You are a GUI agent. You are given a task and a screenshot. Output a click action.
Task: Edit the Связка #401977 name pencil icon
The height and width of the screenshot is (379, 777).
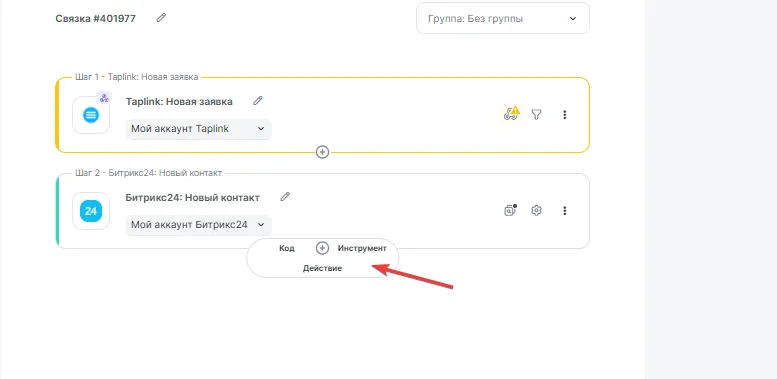pyautogui.click(x=161, y=18)
